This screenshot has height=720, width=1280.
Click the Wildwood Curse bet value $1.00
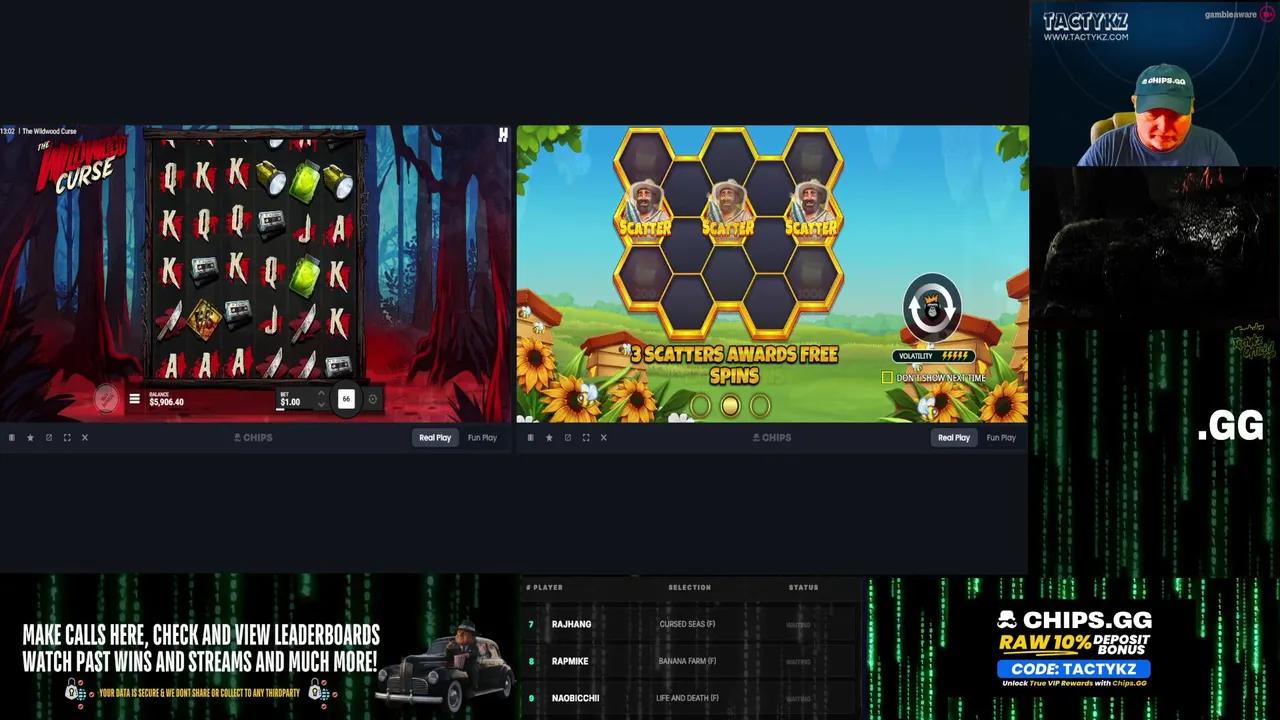point(290,402)
